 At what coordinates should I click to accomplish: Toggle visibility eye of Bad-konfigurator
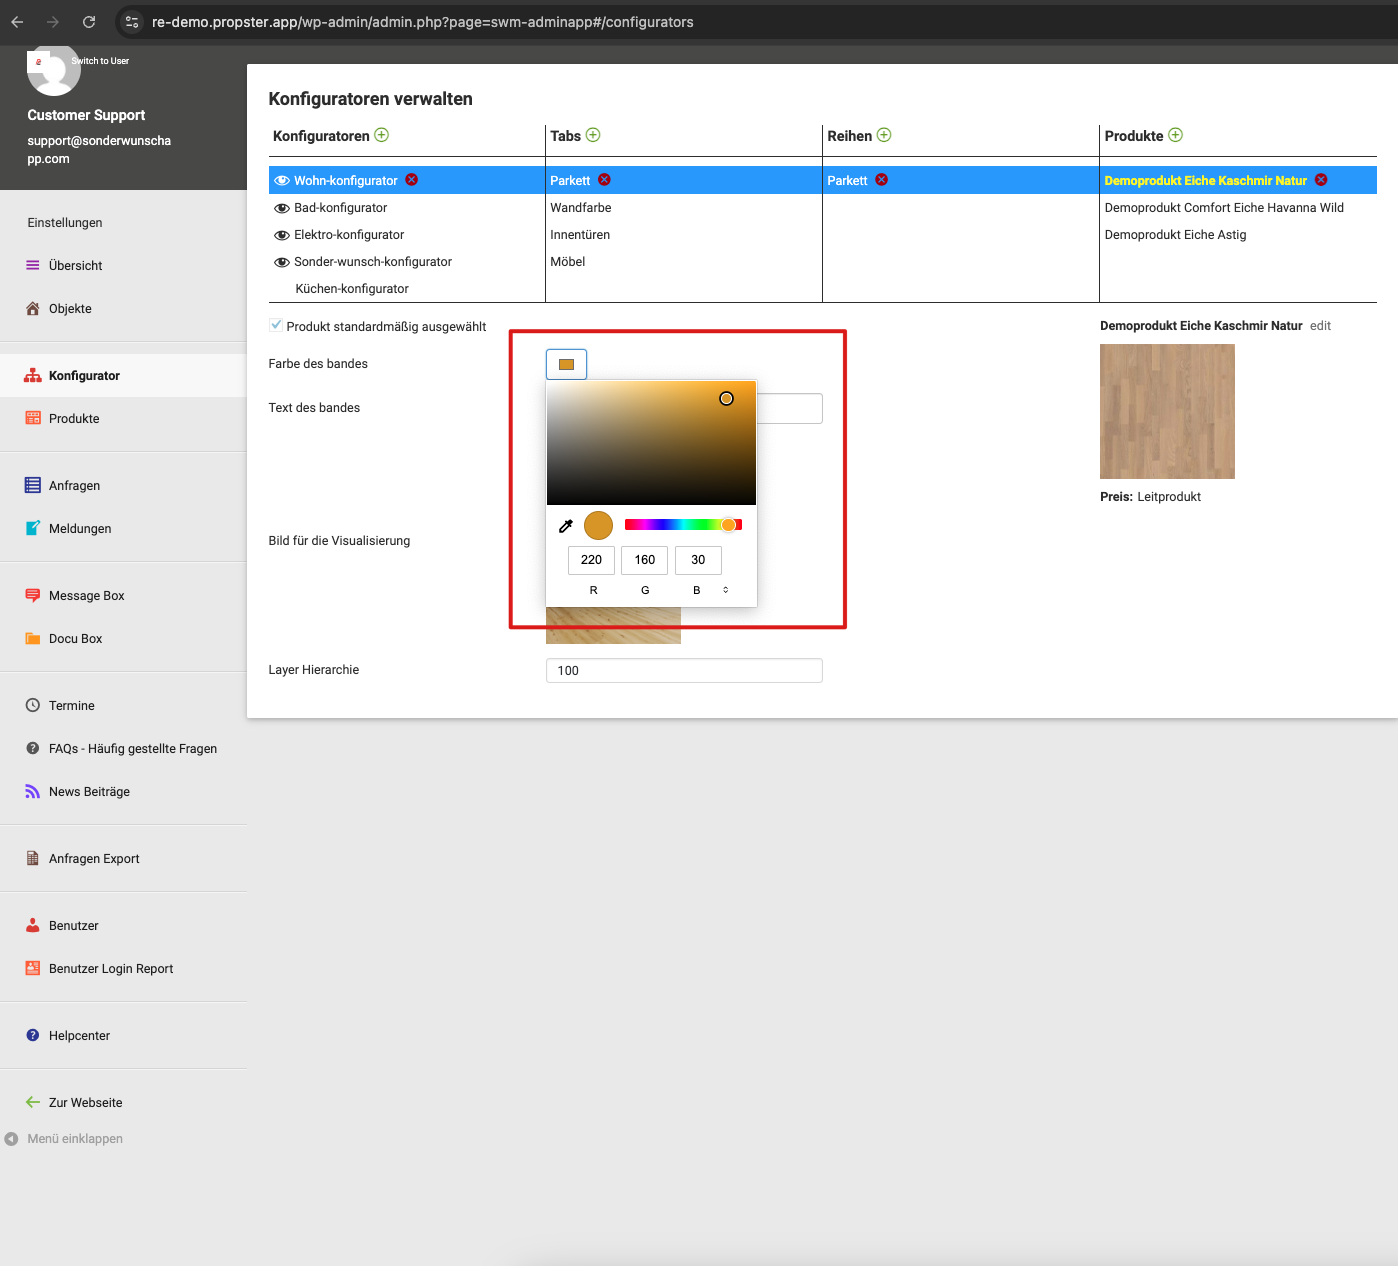tap(282, 208)
